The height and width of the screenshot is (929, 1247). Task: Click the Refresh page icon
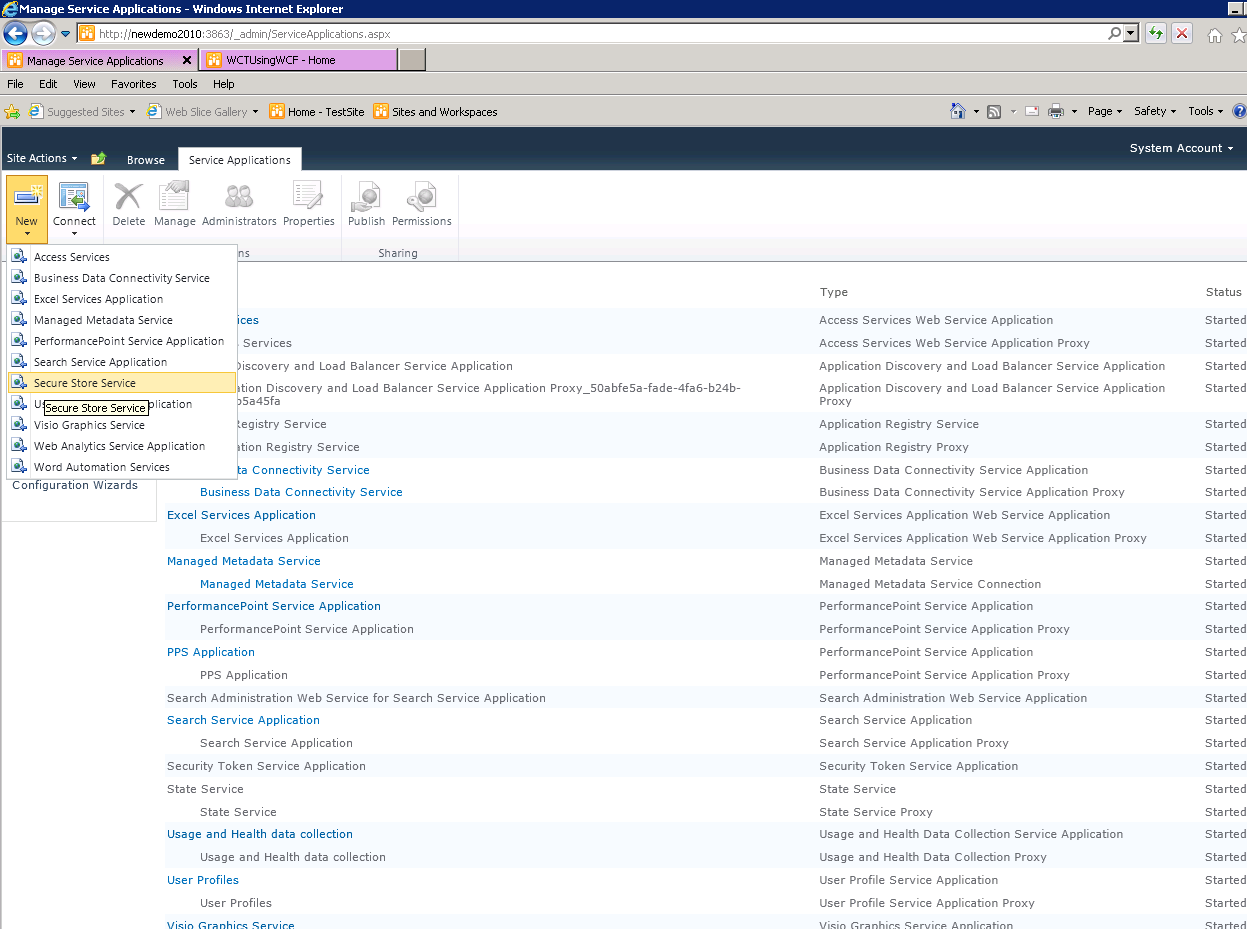[x=1156, y=33]
